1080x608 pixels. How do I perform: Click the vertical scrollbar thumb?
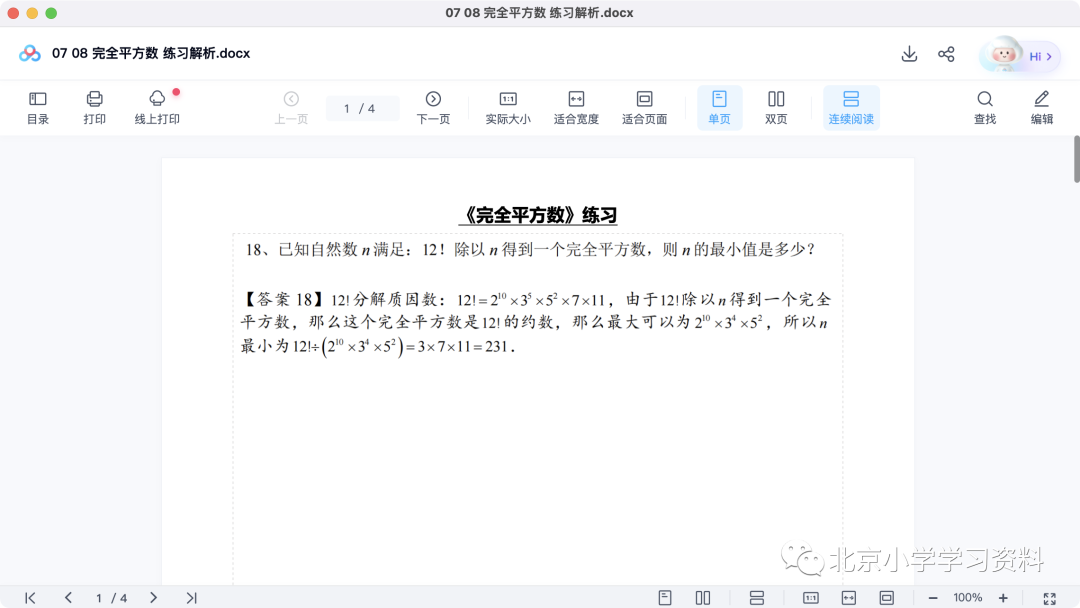coord(1077,159)
